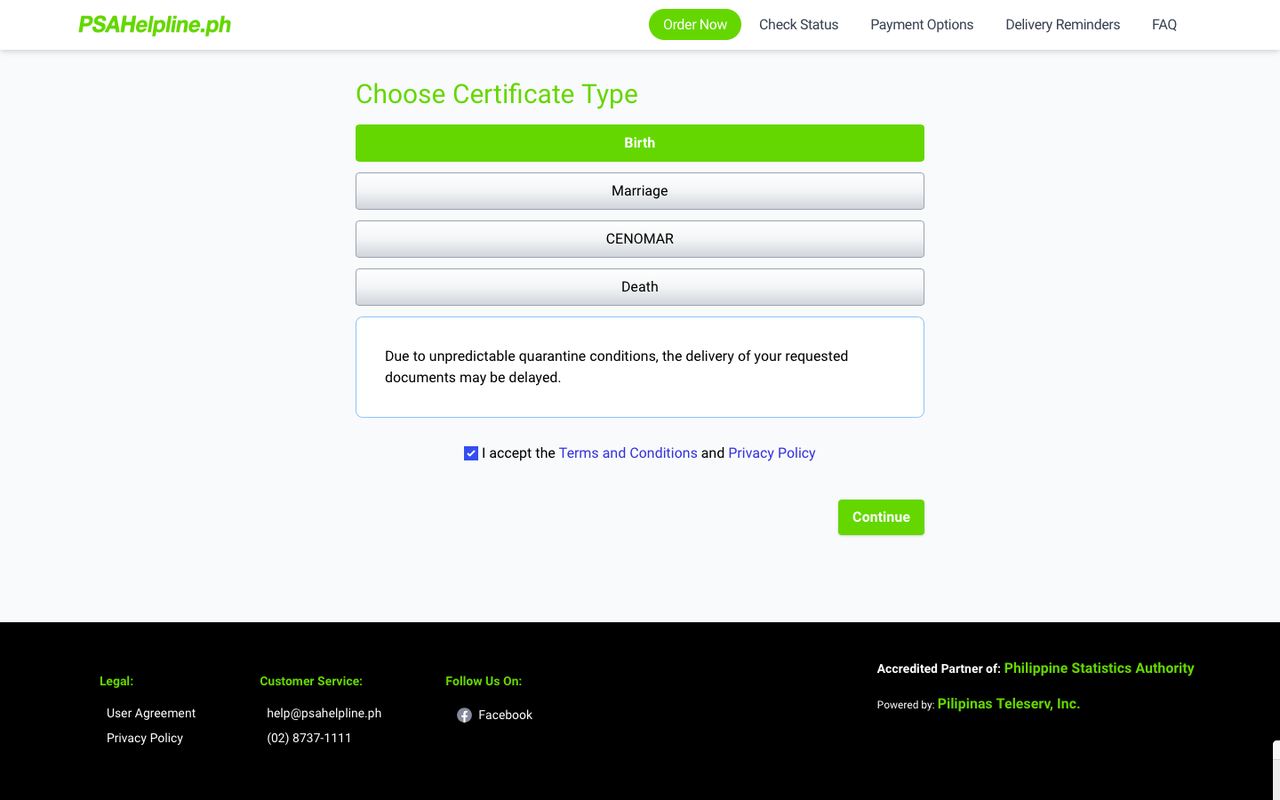This screenshot has width=1280, height=800.
Task: Click the (02) 8737-1111 phone number
Action: click(309, 738)
